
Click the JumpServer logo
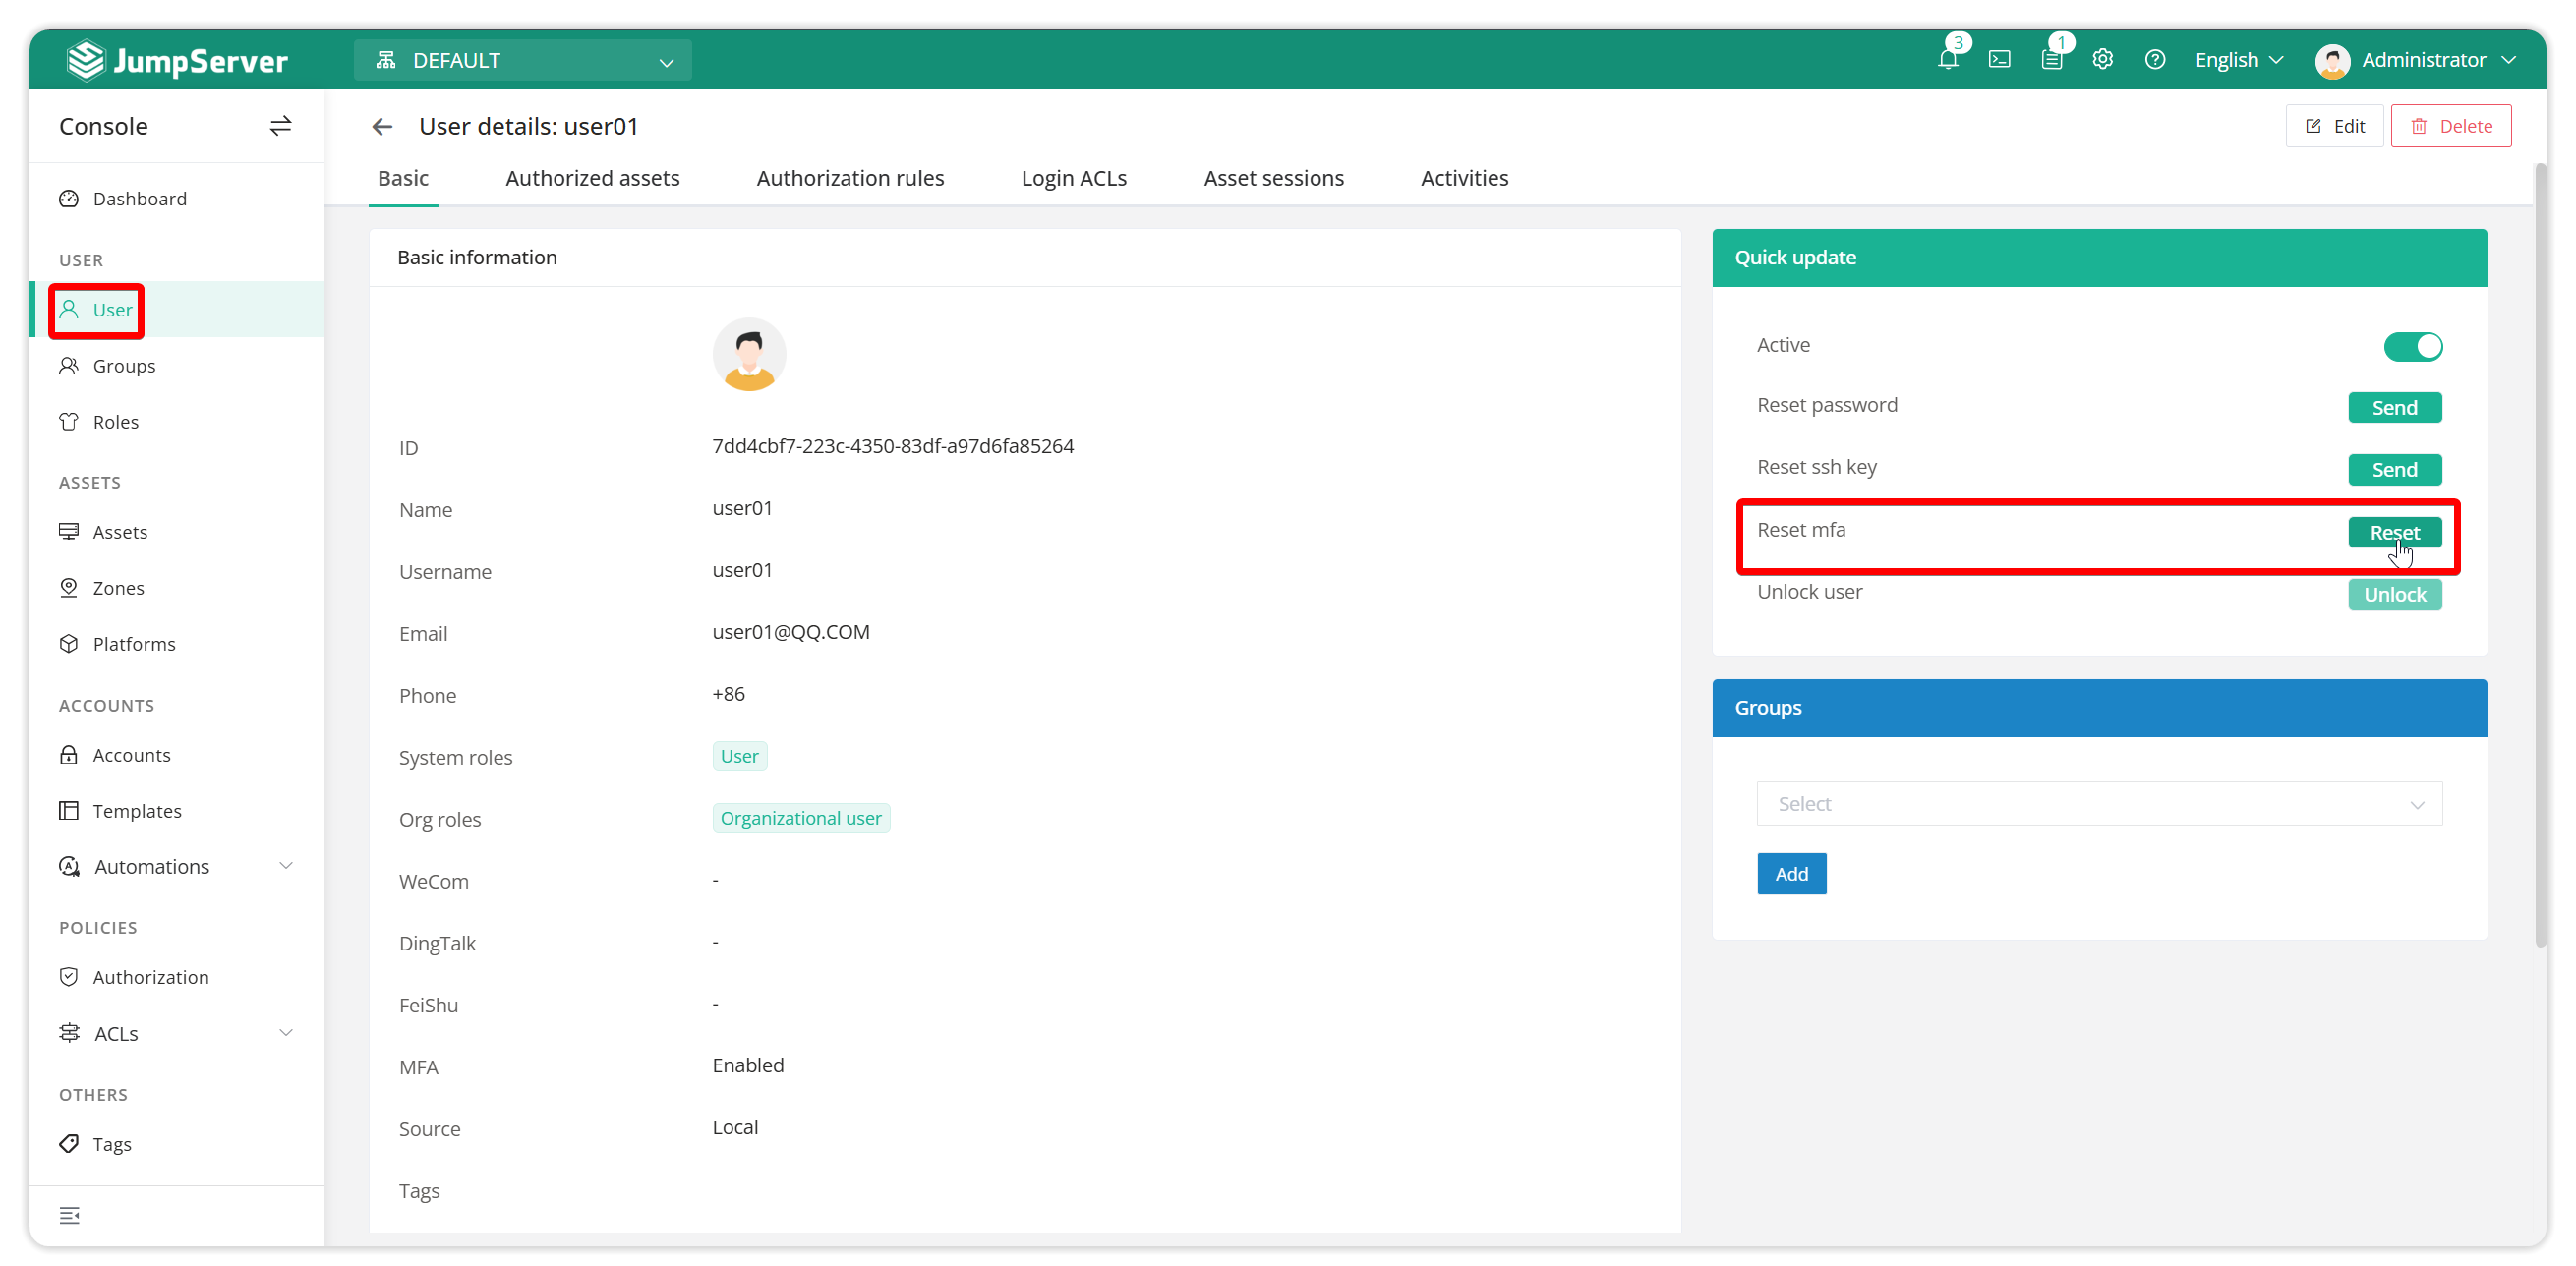177,60
